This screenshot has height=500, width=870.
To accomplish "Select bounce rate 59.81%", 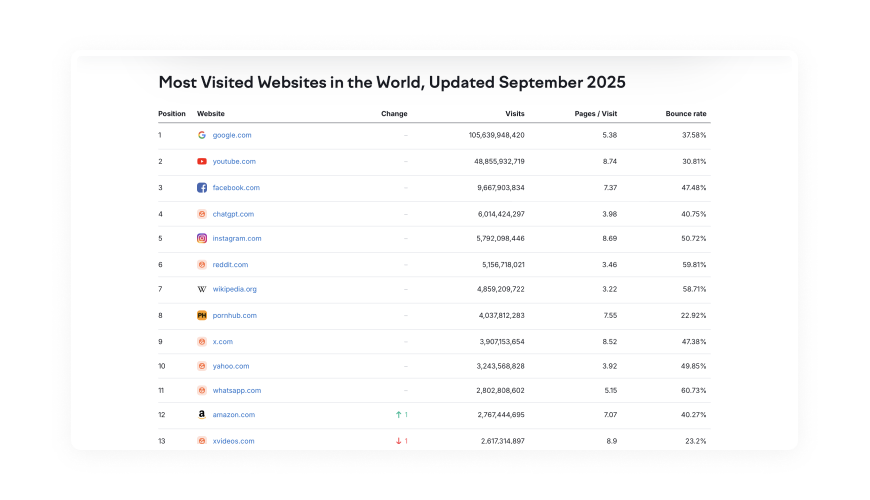I will [x=694, y=265].
